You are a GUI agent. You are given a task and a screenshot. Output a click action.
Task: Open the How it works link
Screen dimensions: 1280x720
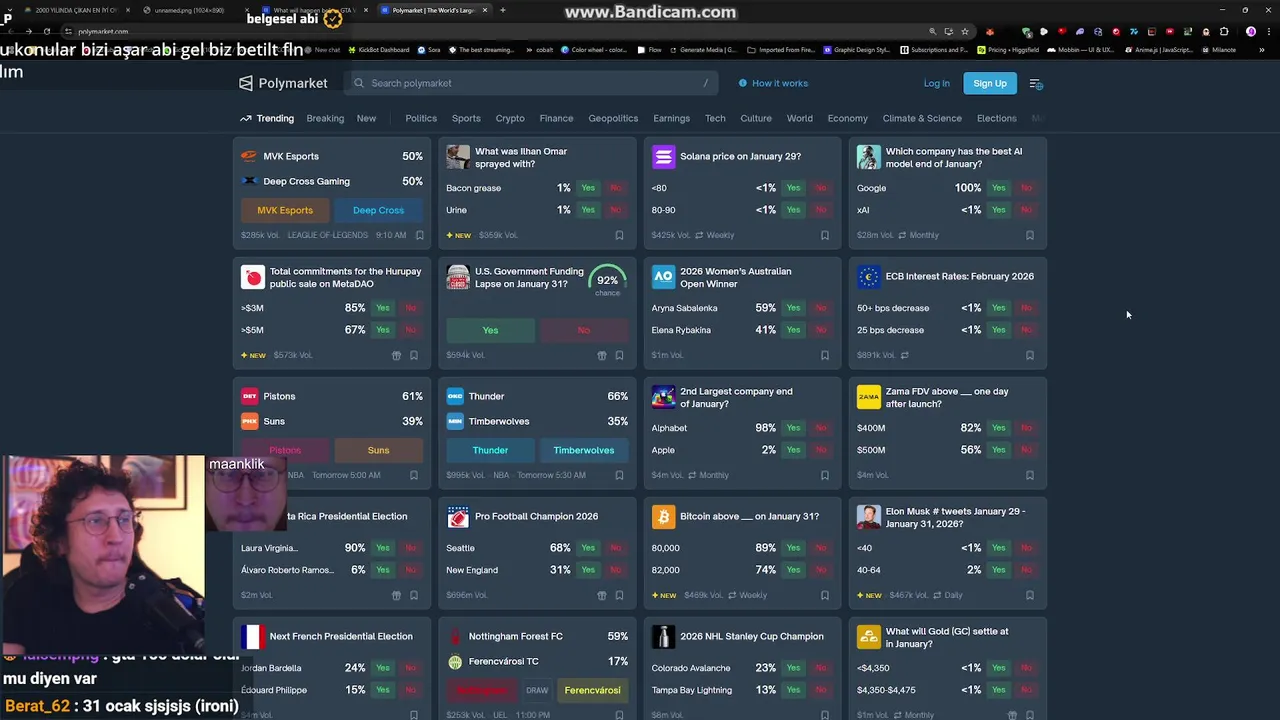773,83
